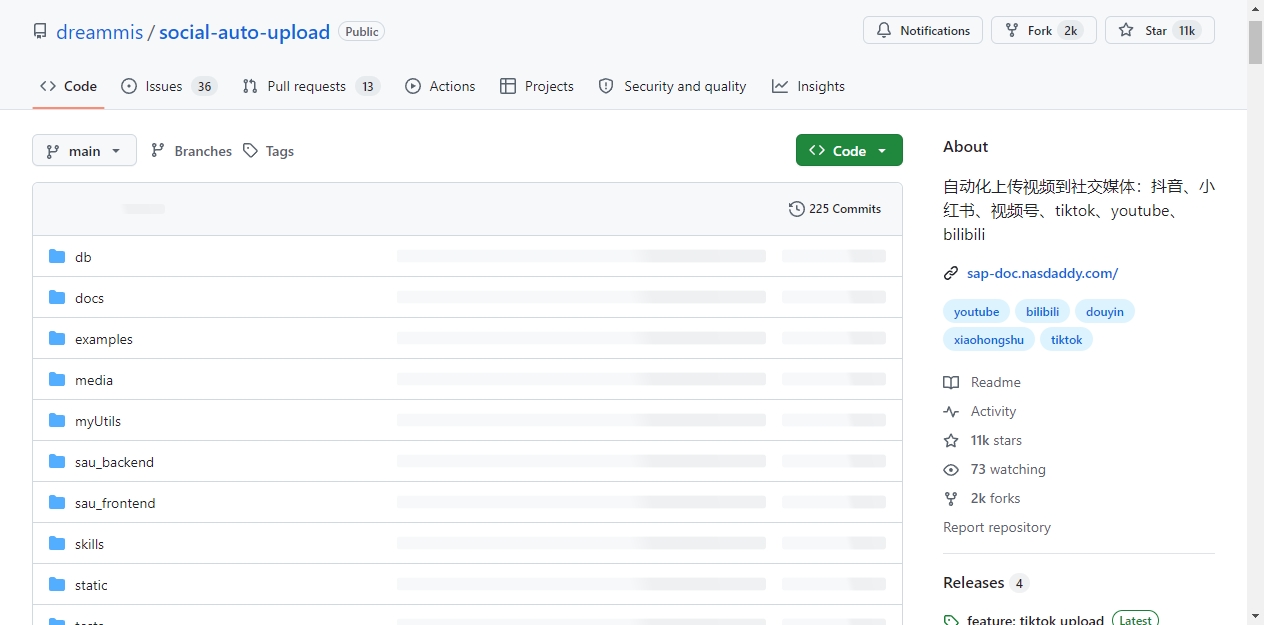Click the myUtils folder icon

pyautogui.click(x=57, y=421)
